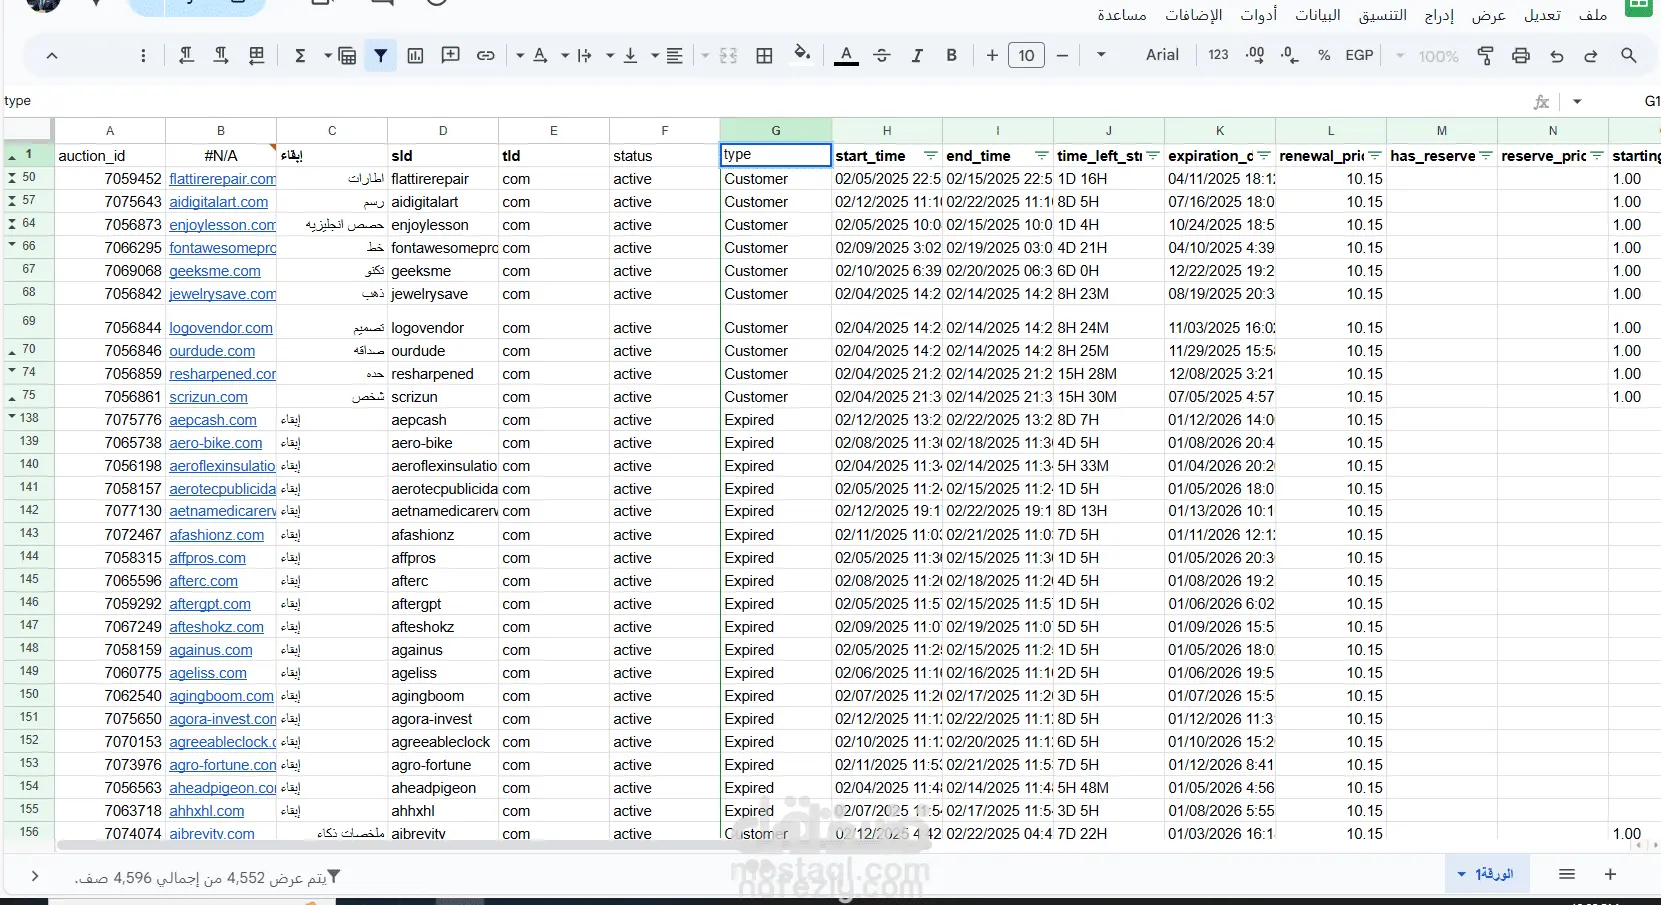Toggle bold formatting
The height and width of the screenshot is (905, 1661).
point(952,56)
